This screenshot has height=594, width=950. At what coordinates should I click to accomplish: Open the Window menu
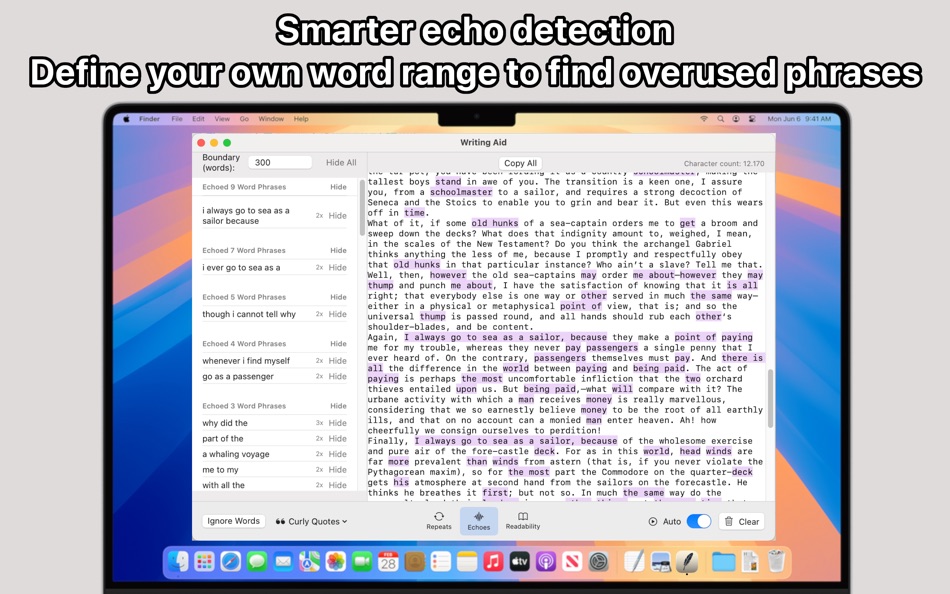point(271,118)
